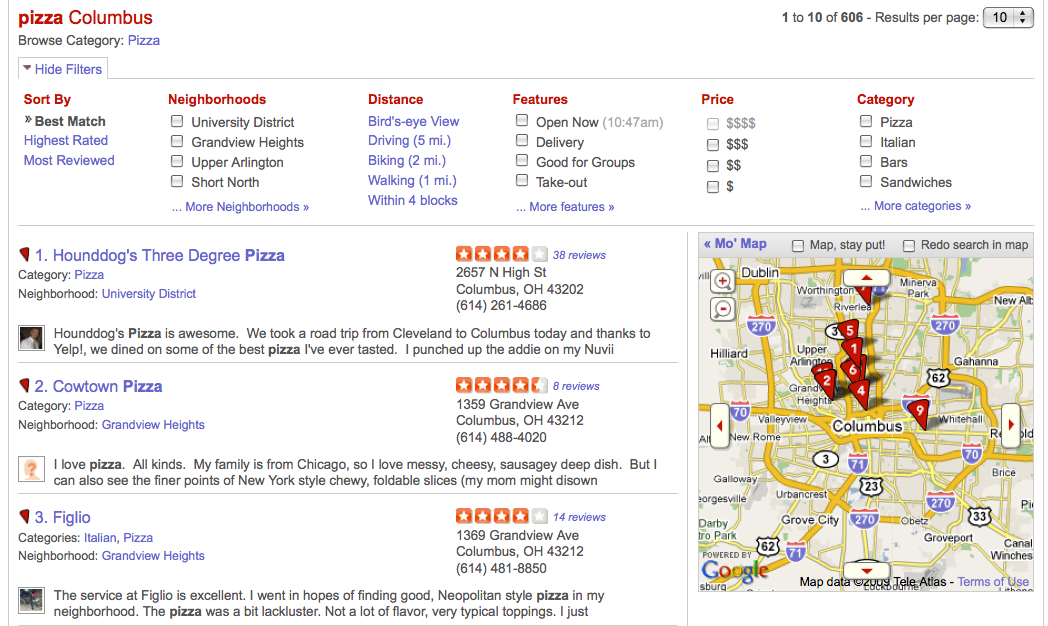The height and width of the screenshot is (626, 1048).
Task: Select Within 4 blocks distance
Action: click(x=412, y=201)
